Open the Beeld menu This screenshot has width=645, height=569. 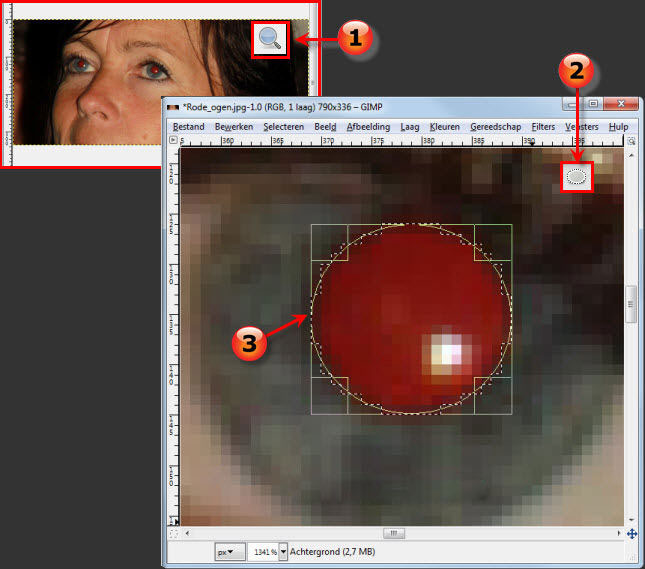coord(325,127)
